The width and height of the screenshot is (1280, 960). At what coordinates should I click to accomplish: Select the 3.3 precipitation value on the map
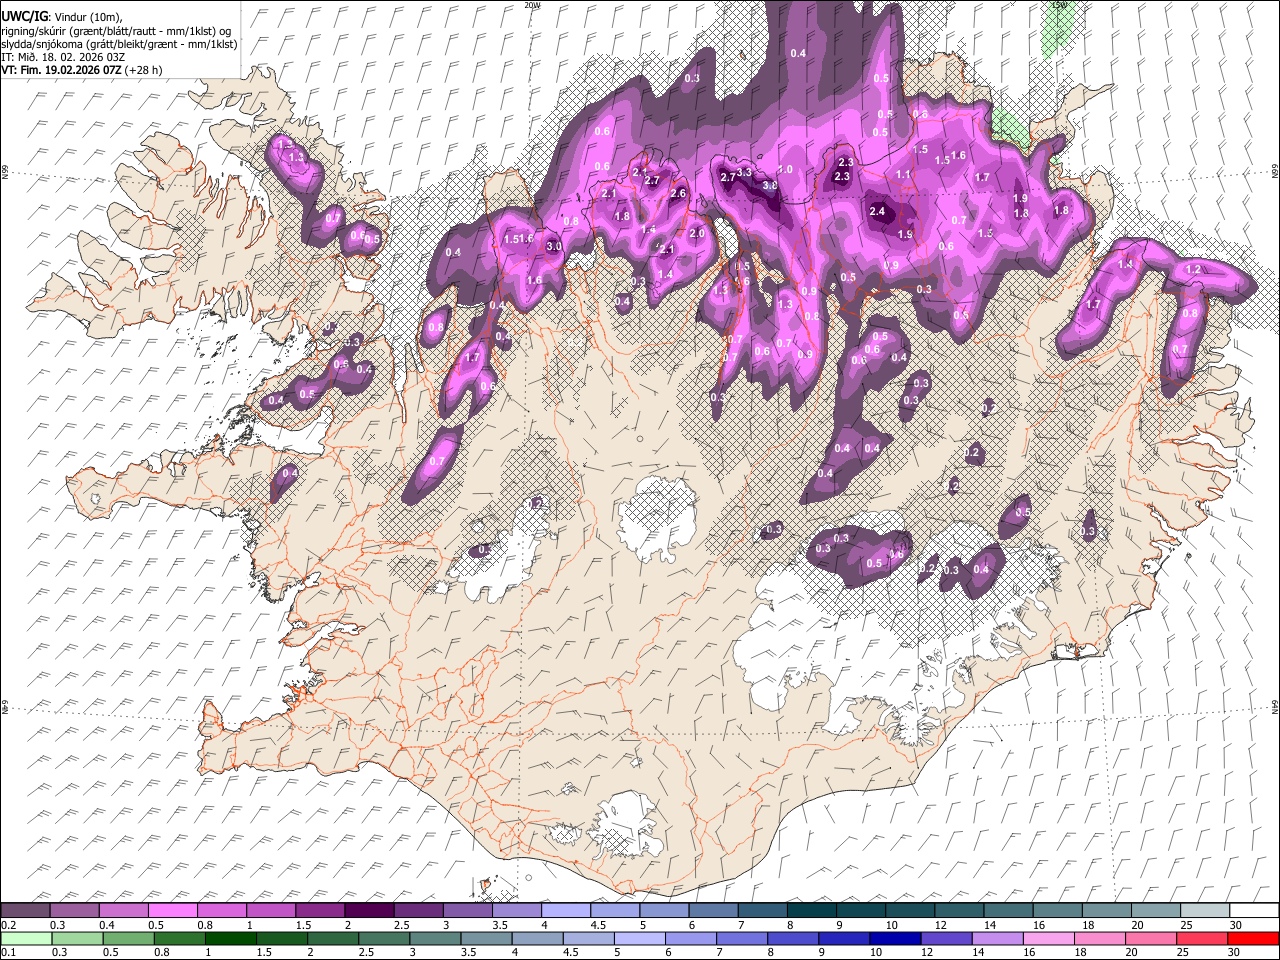point(744,173)
